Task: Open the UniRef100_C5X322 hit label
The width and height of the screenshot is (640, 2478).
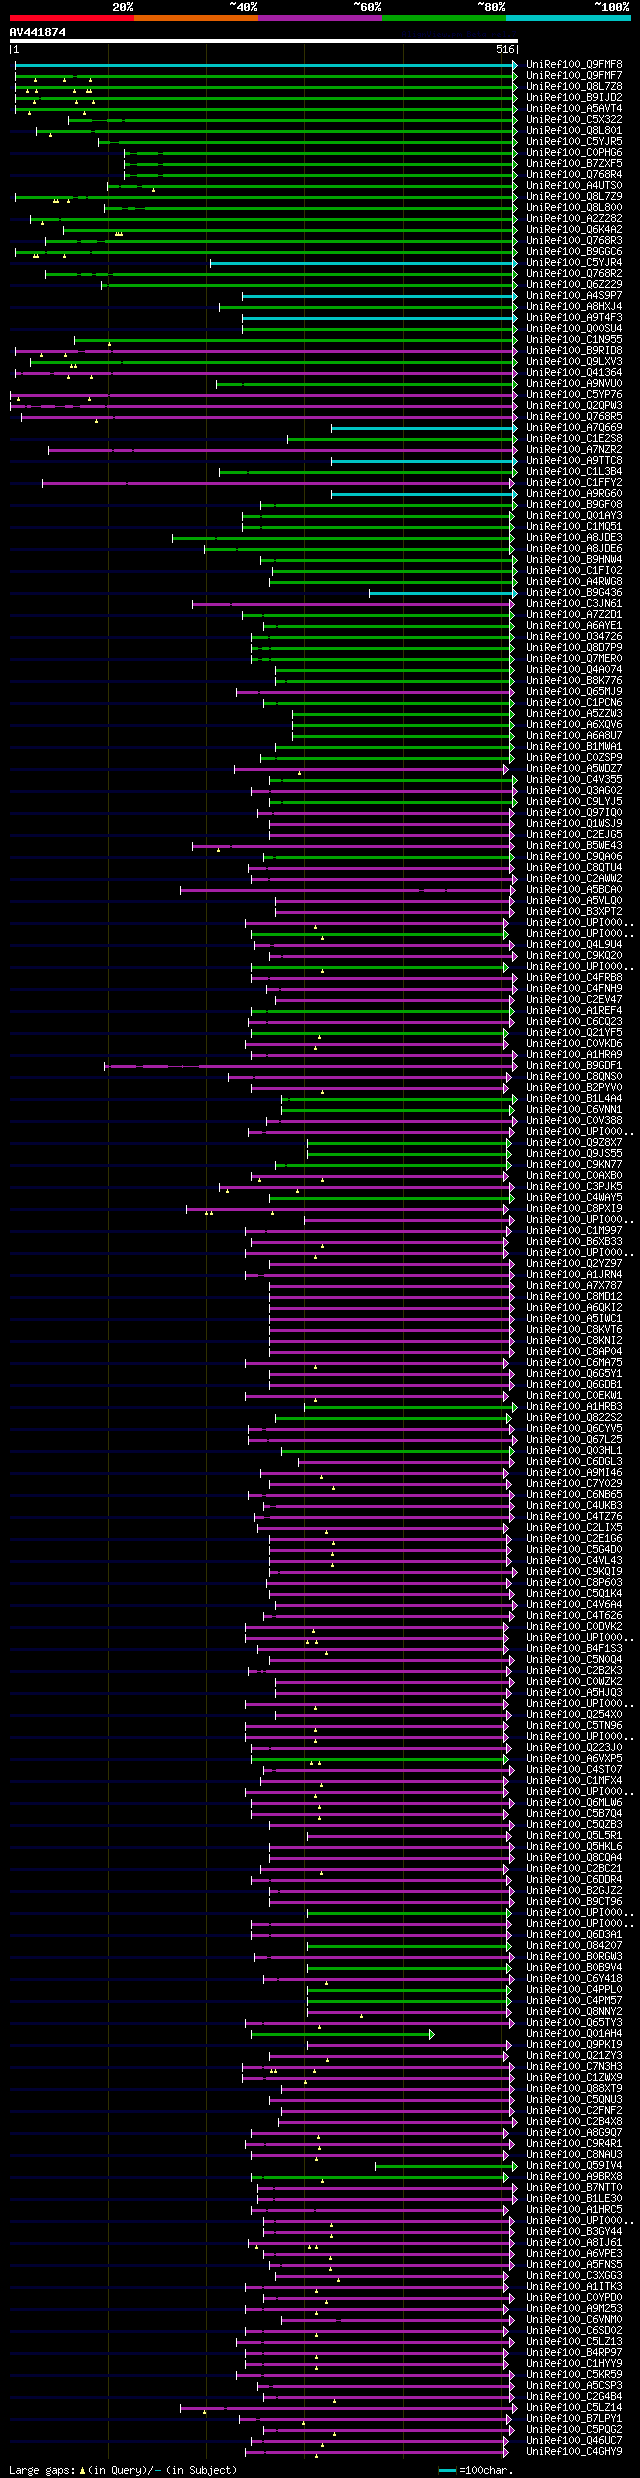Action: 574,120
